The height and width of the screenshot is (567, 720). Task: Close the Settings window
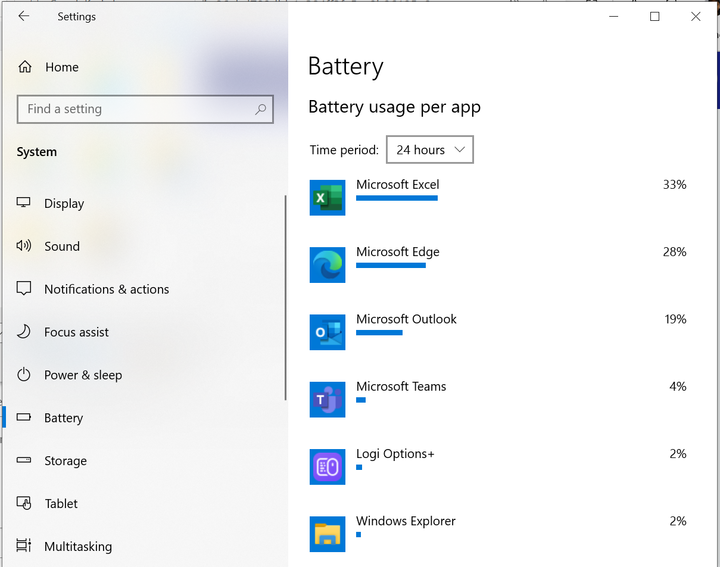tap(696, 17)
